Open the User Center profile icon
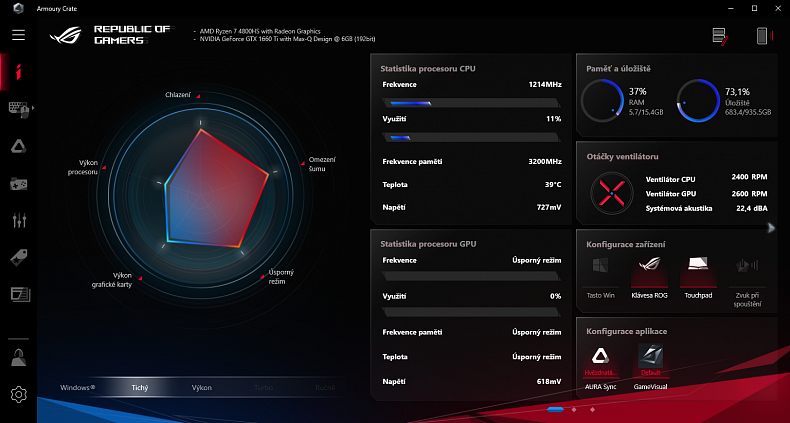 tap(19, 358)
